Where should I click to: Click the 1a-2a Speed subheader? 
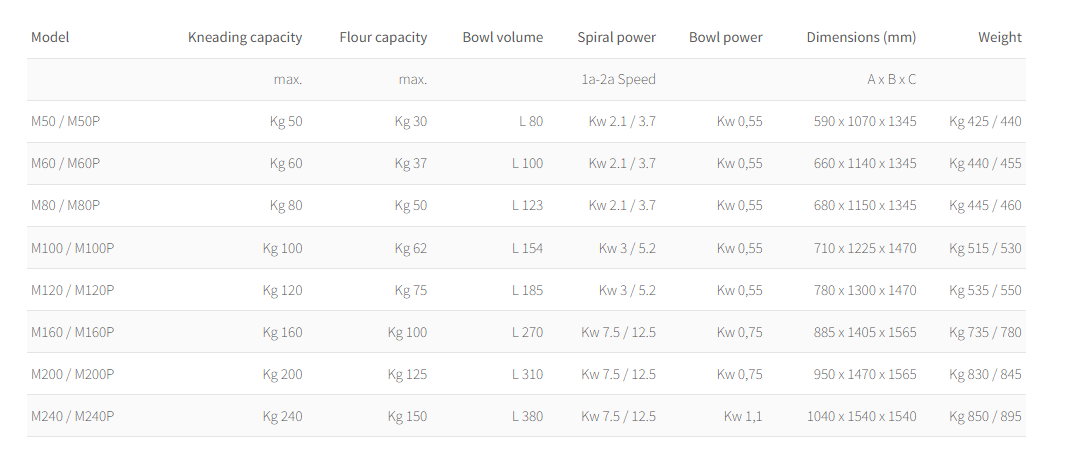click(x=618, y=79)
